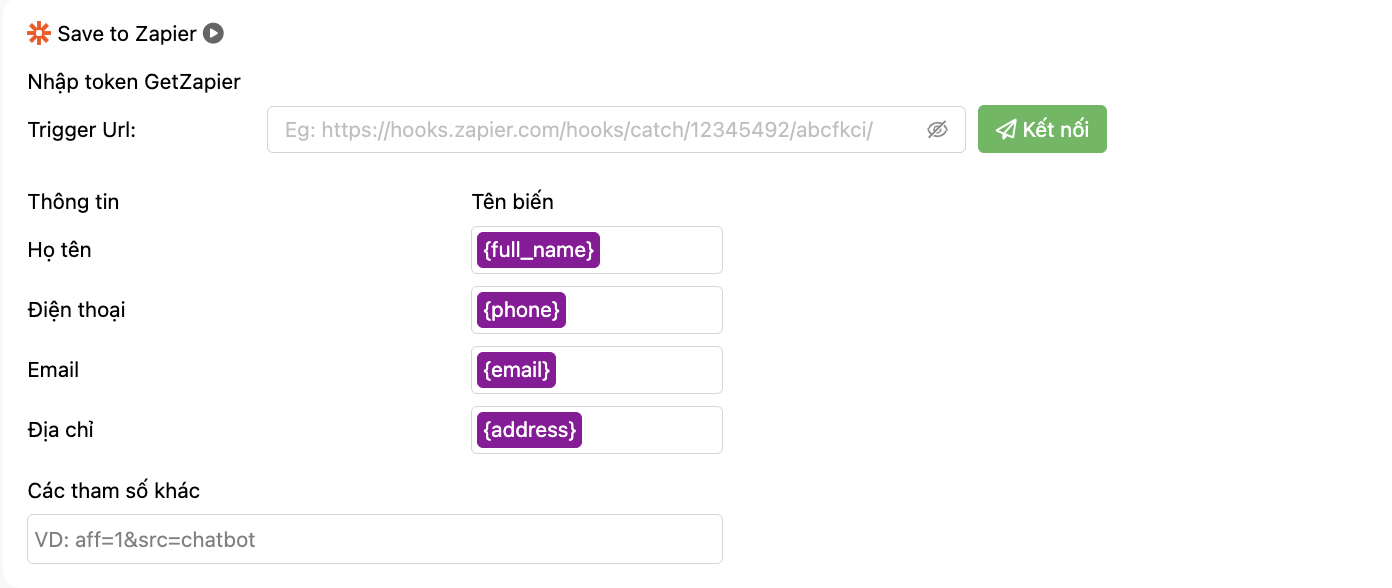Click the Nhập token GetZapier heading

[x=134, y=81]
